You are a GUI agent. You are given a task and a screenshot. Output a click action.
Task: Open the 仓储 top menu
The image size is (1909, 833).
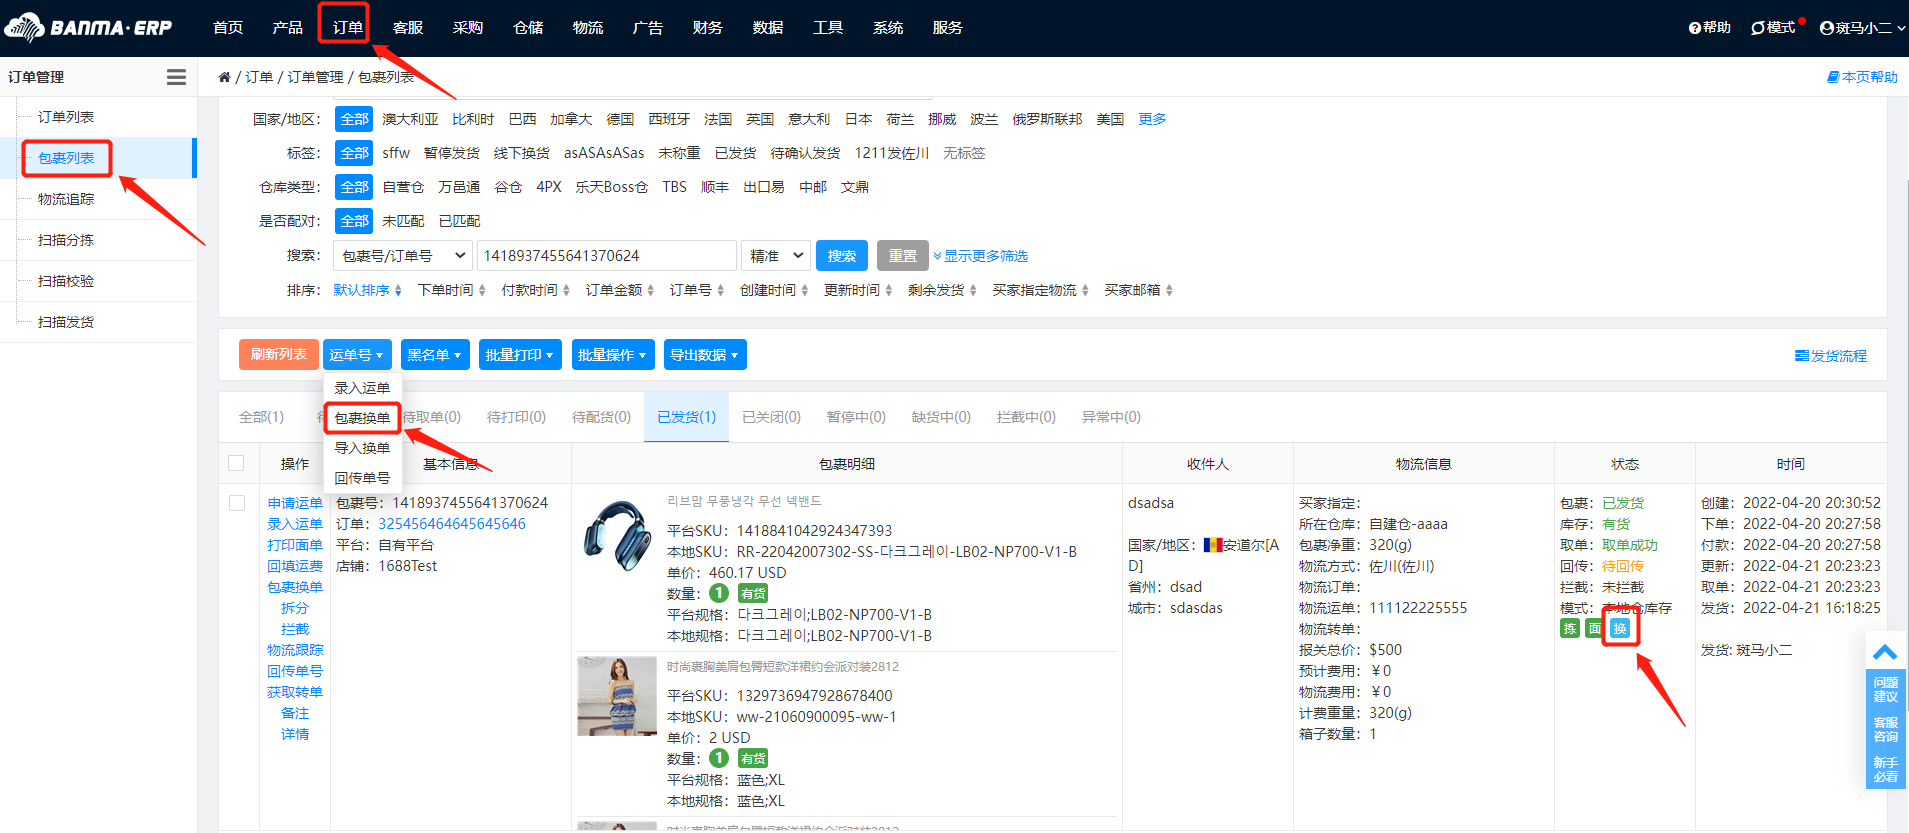point(528,28)
